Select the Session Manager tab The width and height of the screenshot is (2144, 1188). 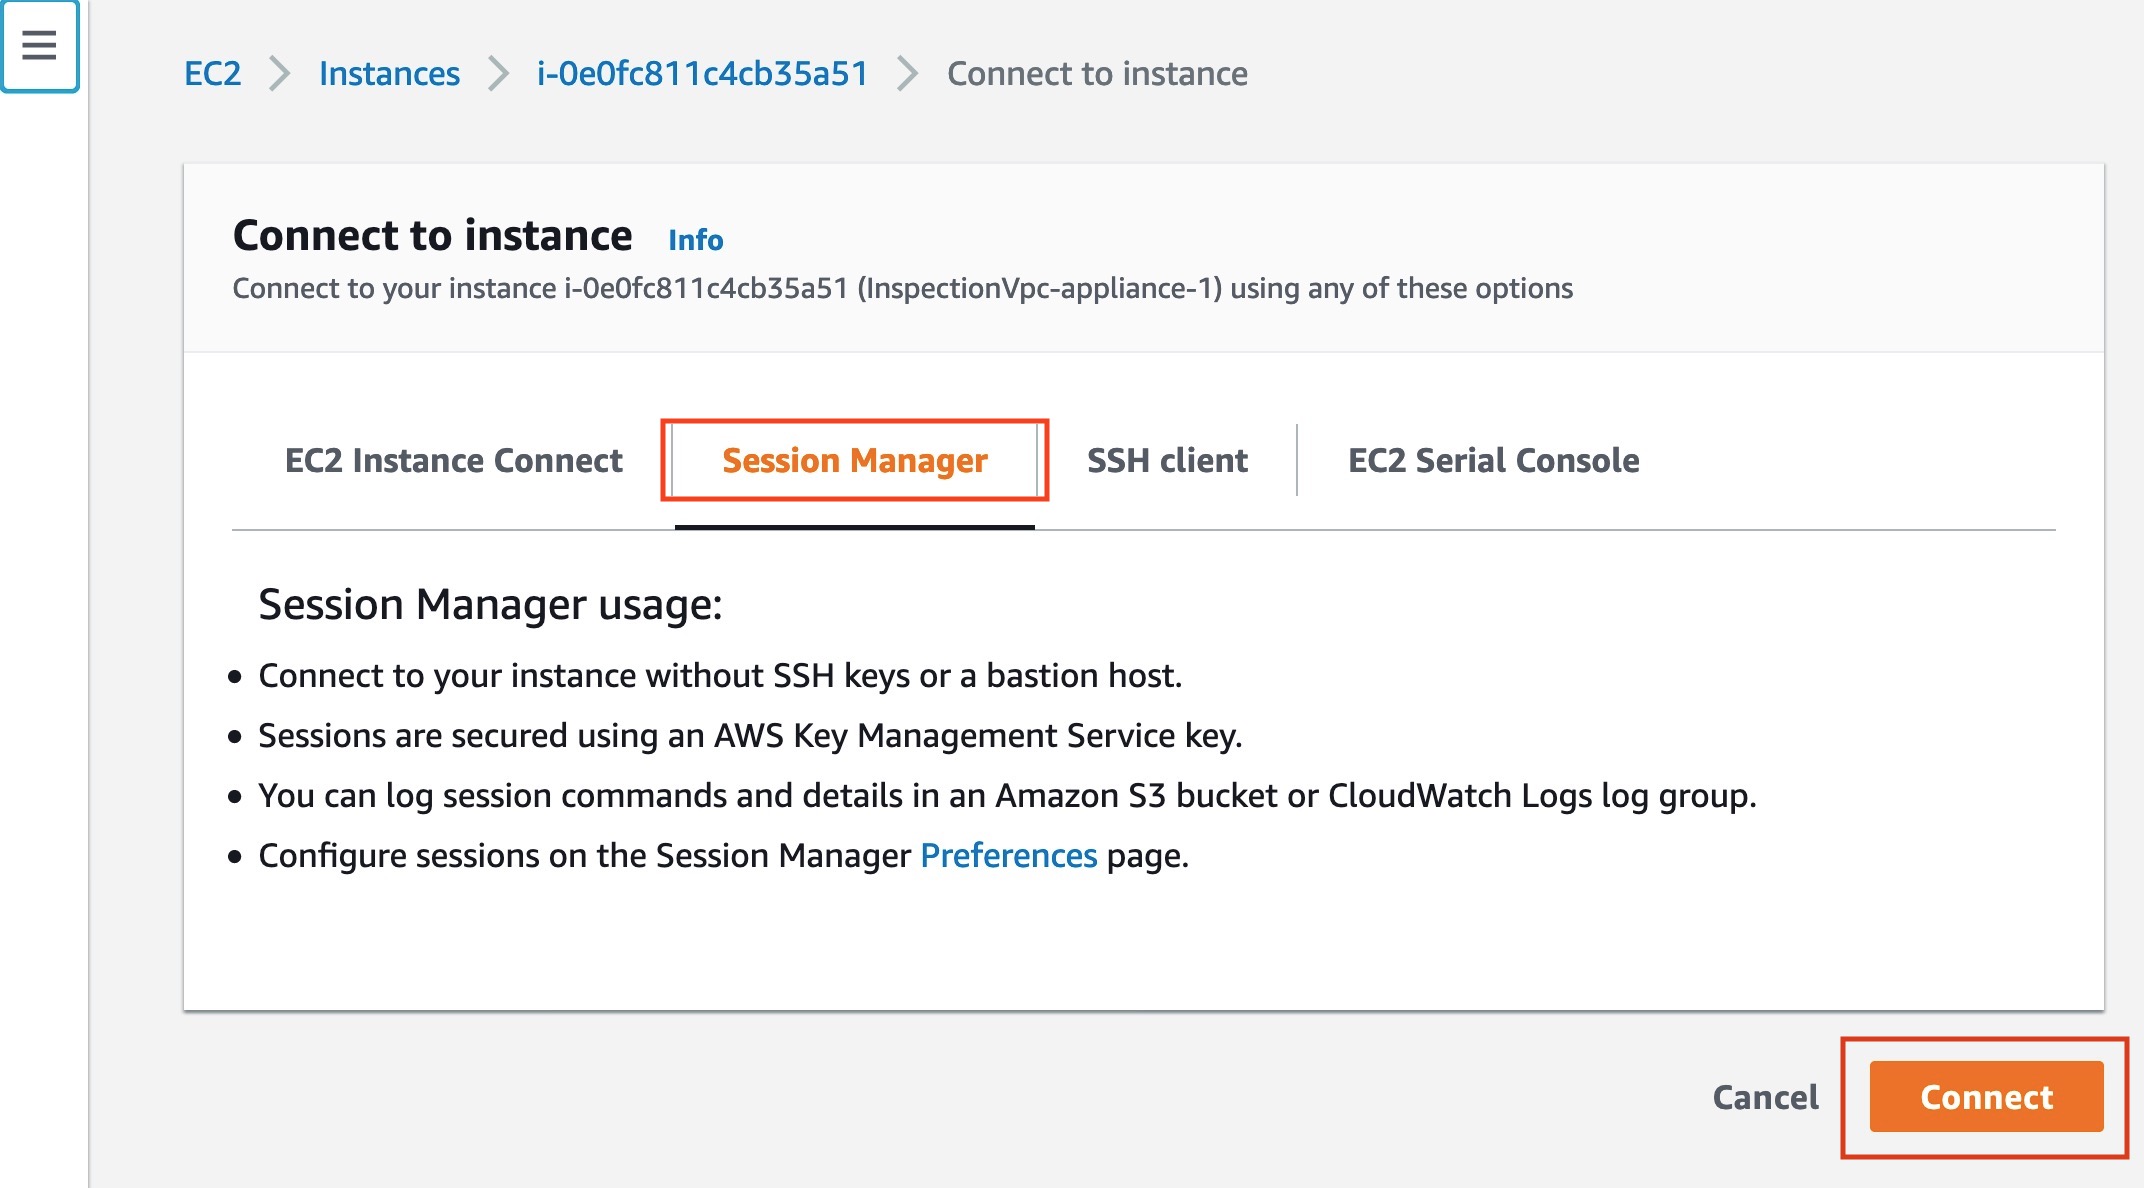coord(855,461)
